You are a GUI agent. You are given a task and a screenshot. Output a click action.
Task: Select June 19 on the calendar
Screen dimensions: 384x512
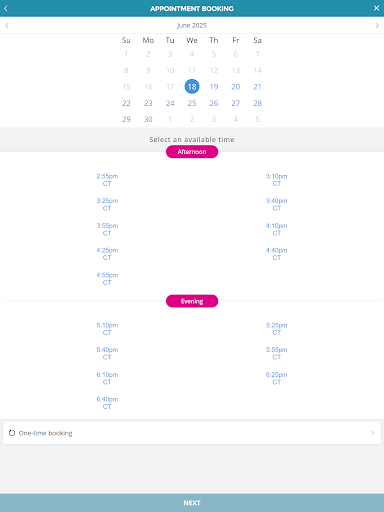[x=214, y=87]
